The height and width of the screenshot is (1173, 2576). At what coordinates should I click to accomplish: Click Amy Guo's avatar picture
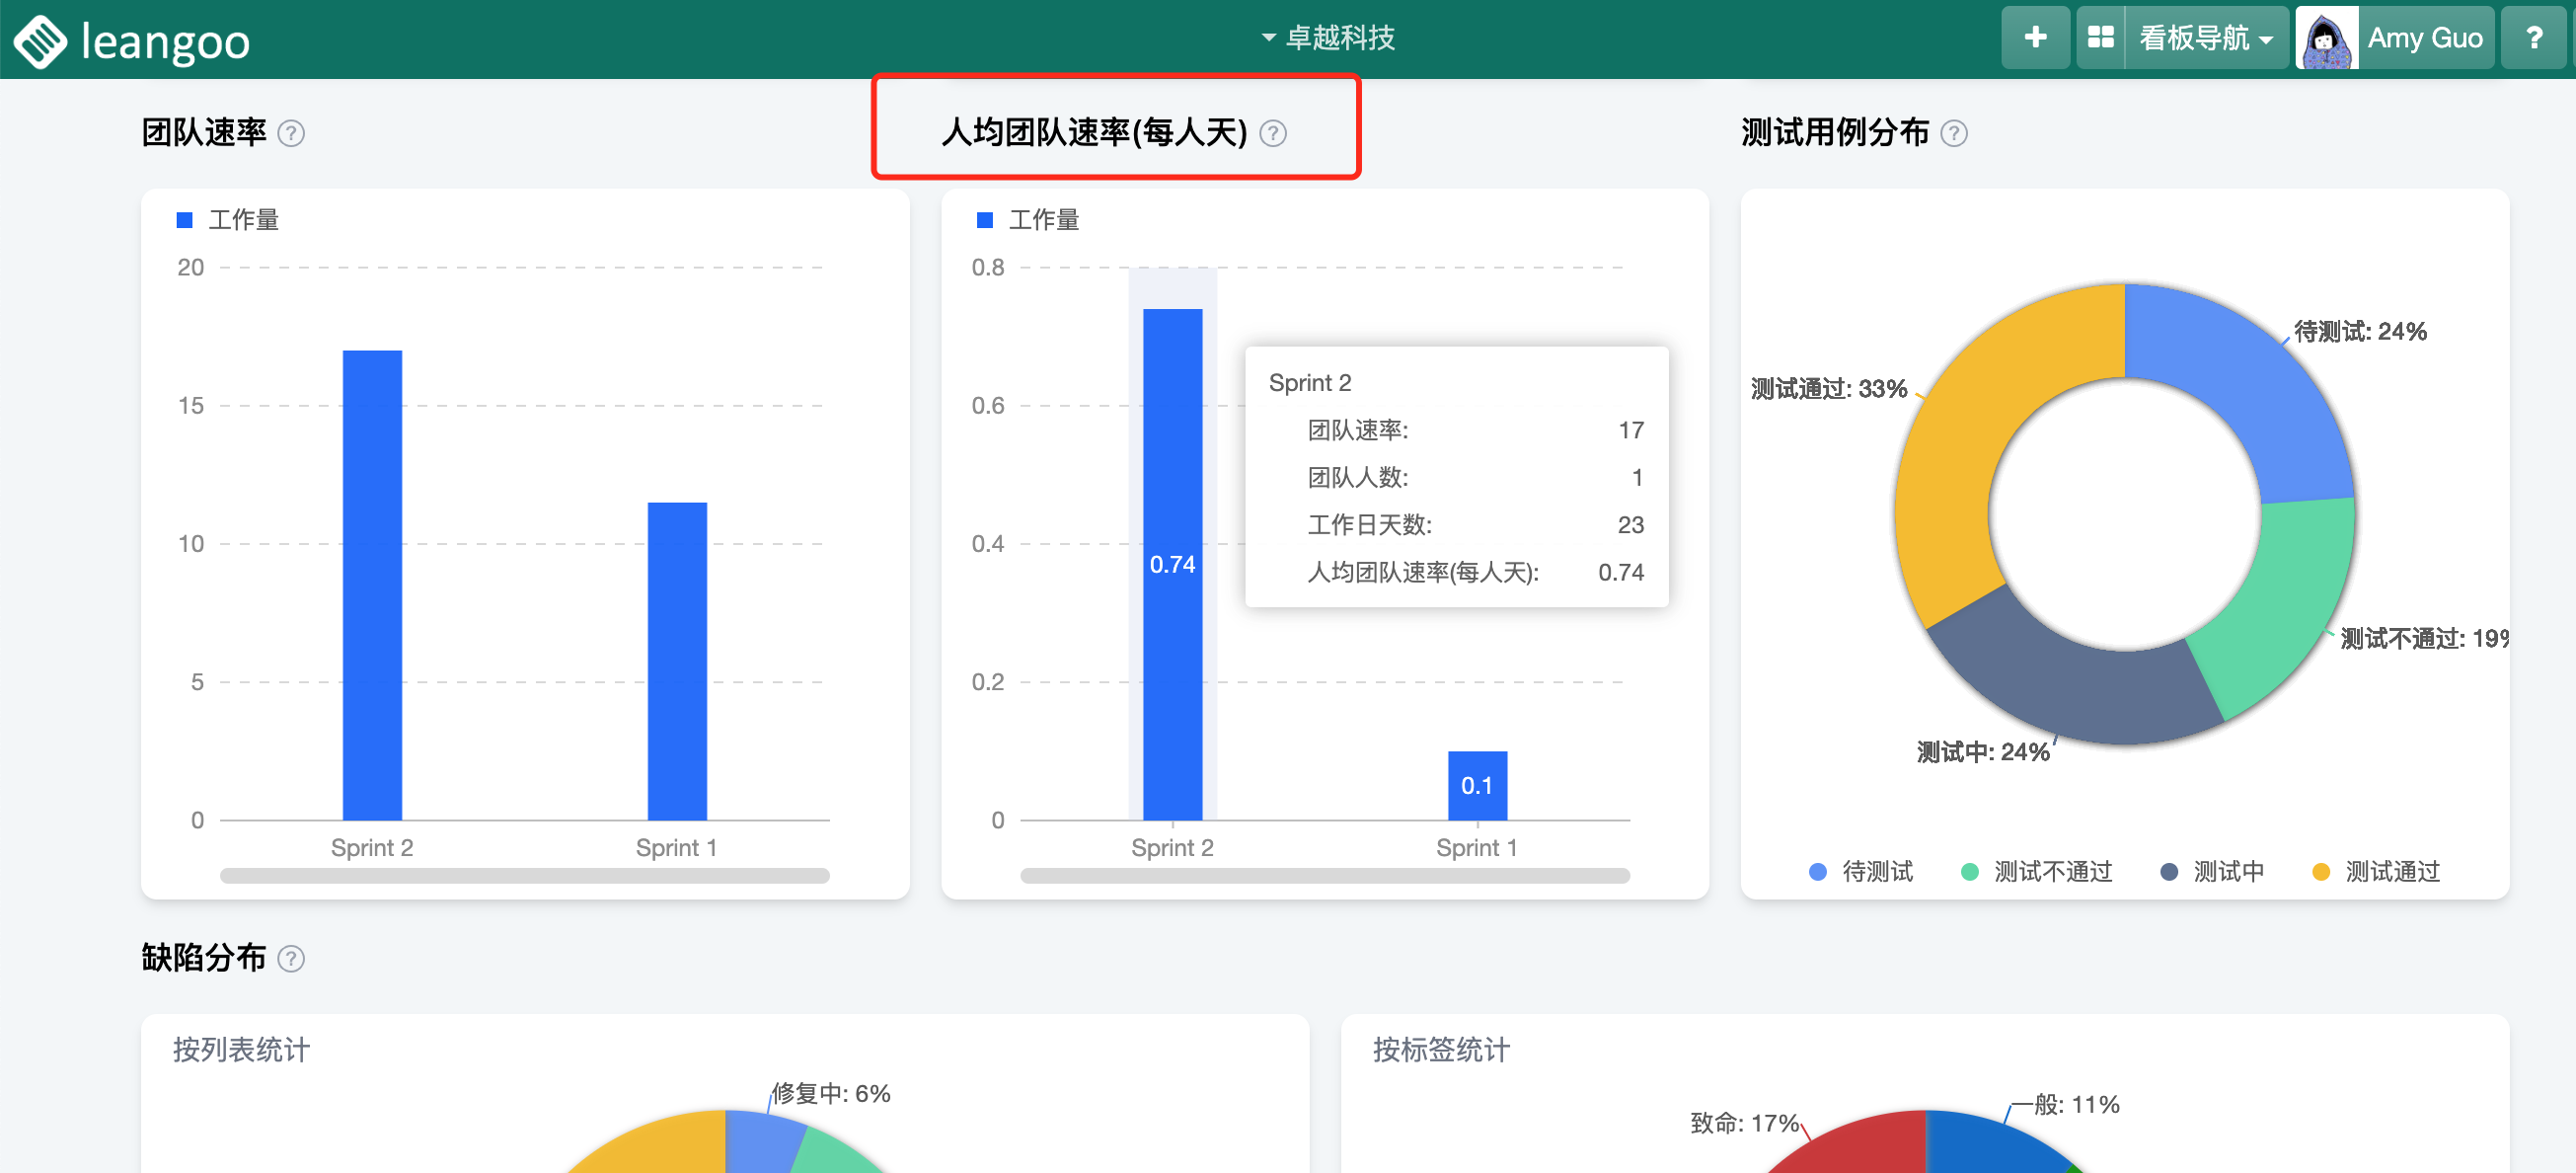tap(2326, 38)
